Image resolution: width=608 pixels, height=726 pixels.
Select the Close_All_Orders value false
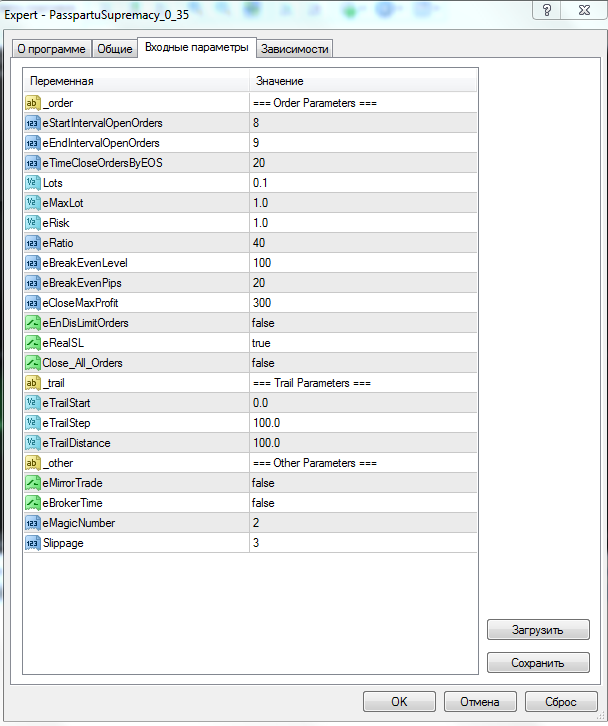click(x=364, y=363)
